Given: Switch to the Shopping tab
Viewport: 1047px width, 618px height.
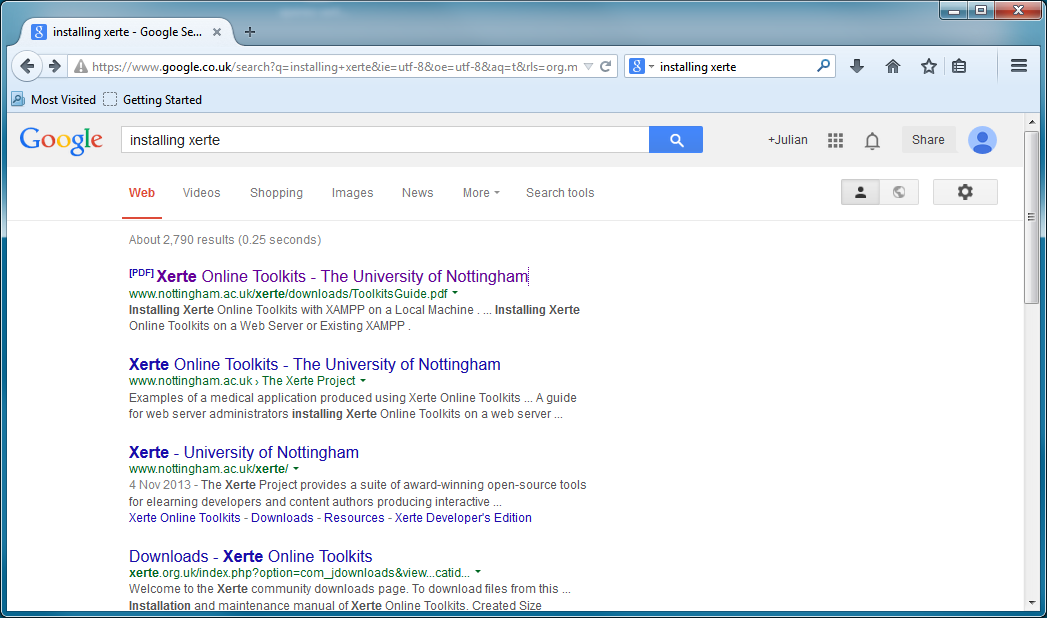Looking at the screenshot, I should 276,193.
